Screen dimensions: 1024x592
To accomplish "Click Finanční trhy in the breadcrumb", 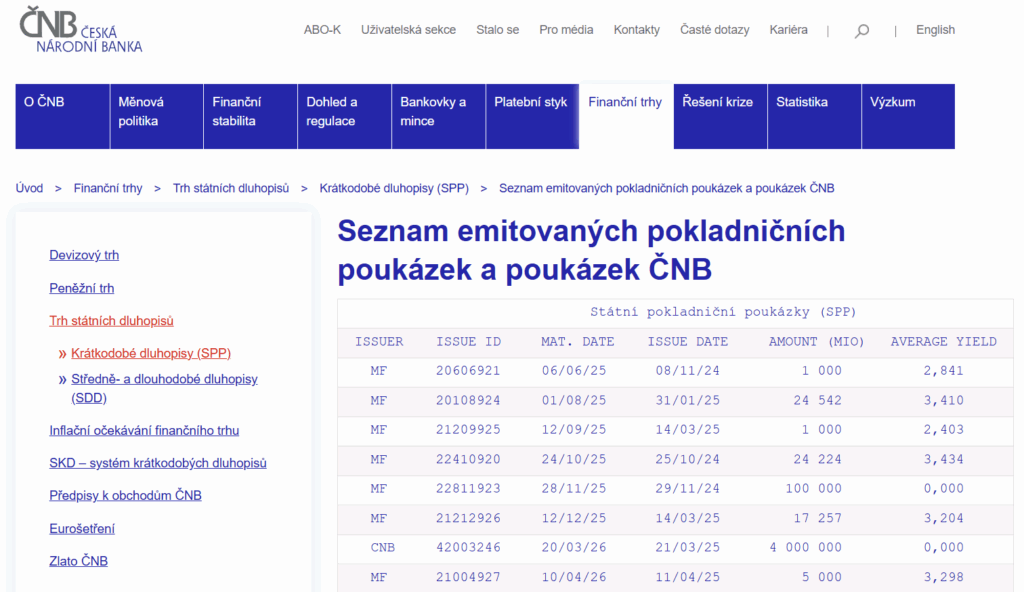I will tap(108, 188).
